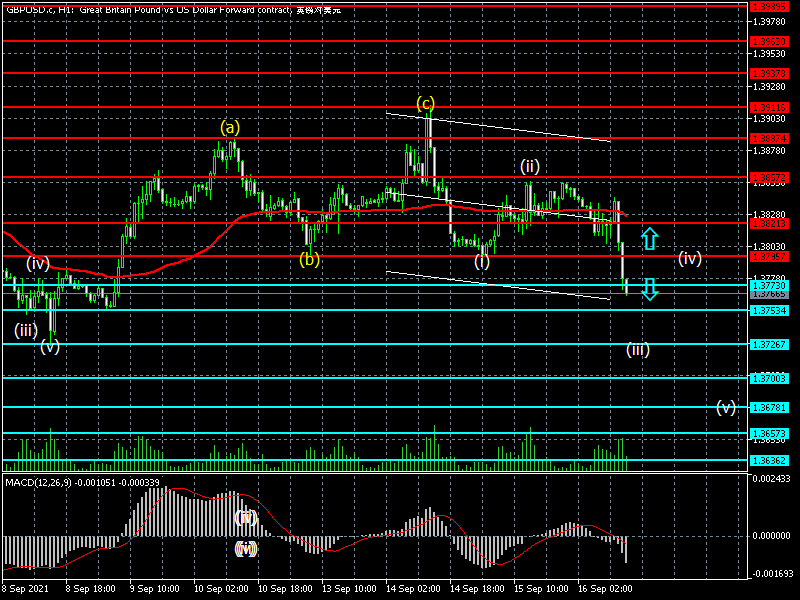Image resolution: width=800 pixels, height=600 pixels.
Task: Click the red 1.39378 price tag
Action: coord(769,73)
